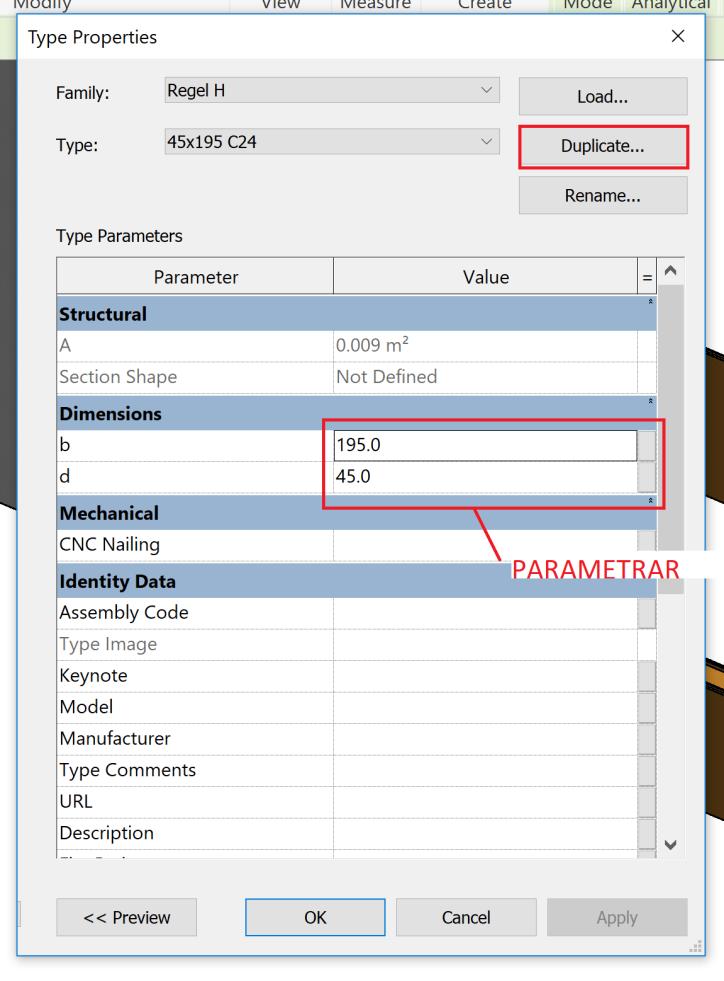Select the d value cell 45.0

(x=485, y=477)
